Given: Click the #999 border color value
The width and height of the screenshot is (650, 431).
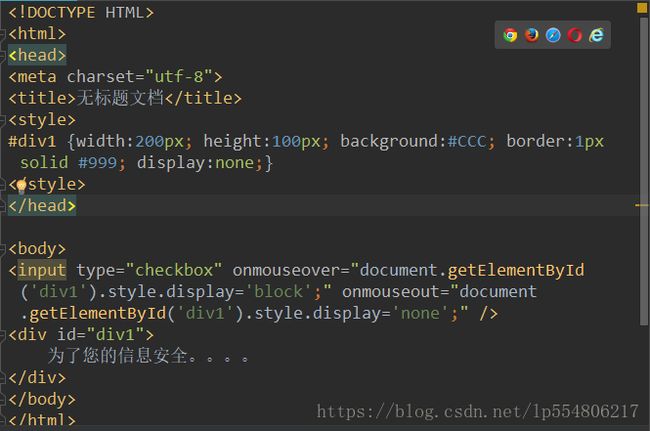Looking at the screenshot, I should [98, 163].
